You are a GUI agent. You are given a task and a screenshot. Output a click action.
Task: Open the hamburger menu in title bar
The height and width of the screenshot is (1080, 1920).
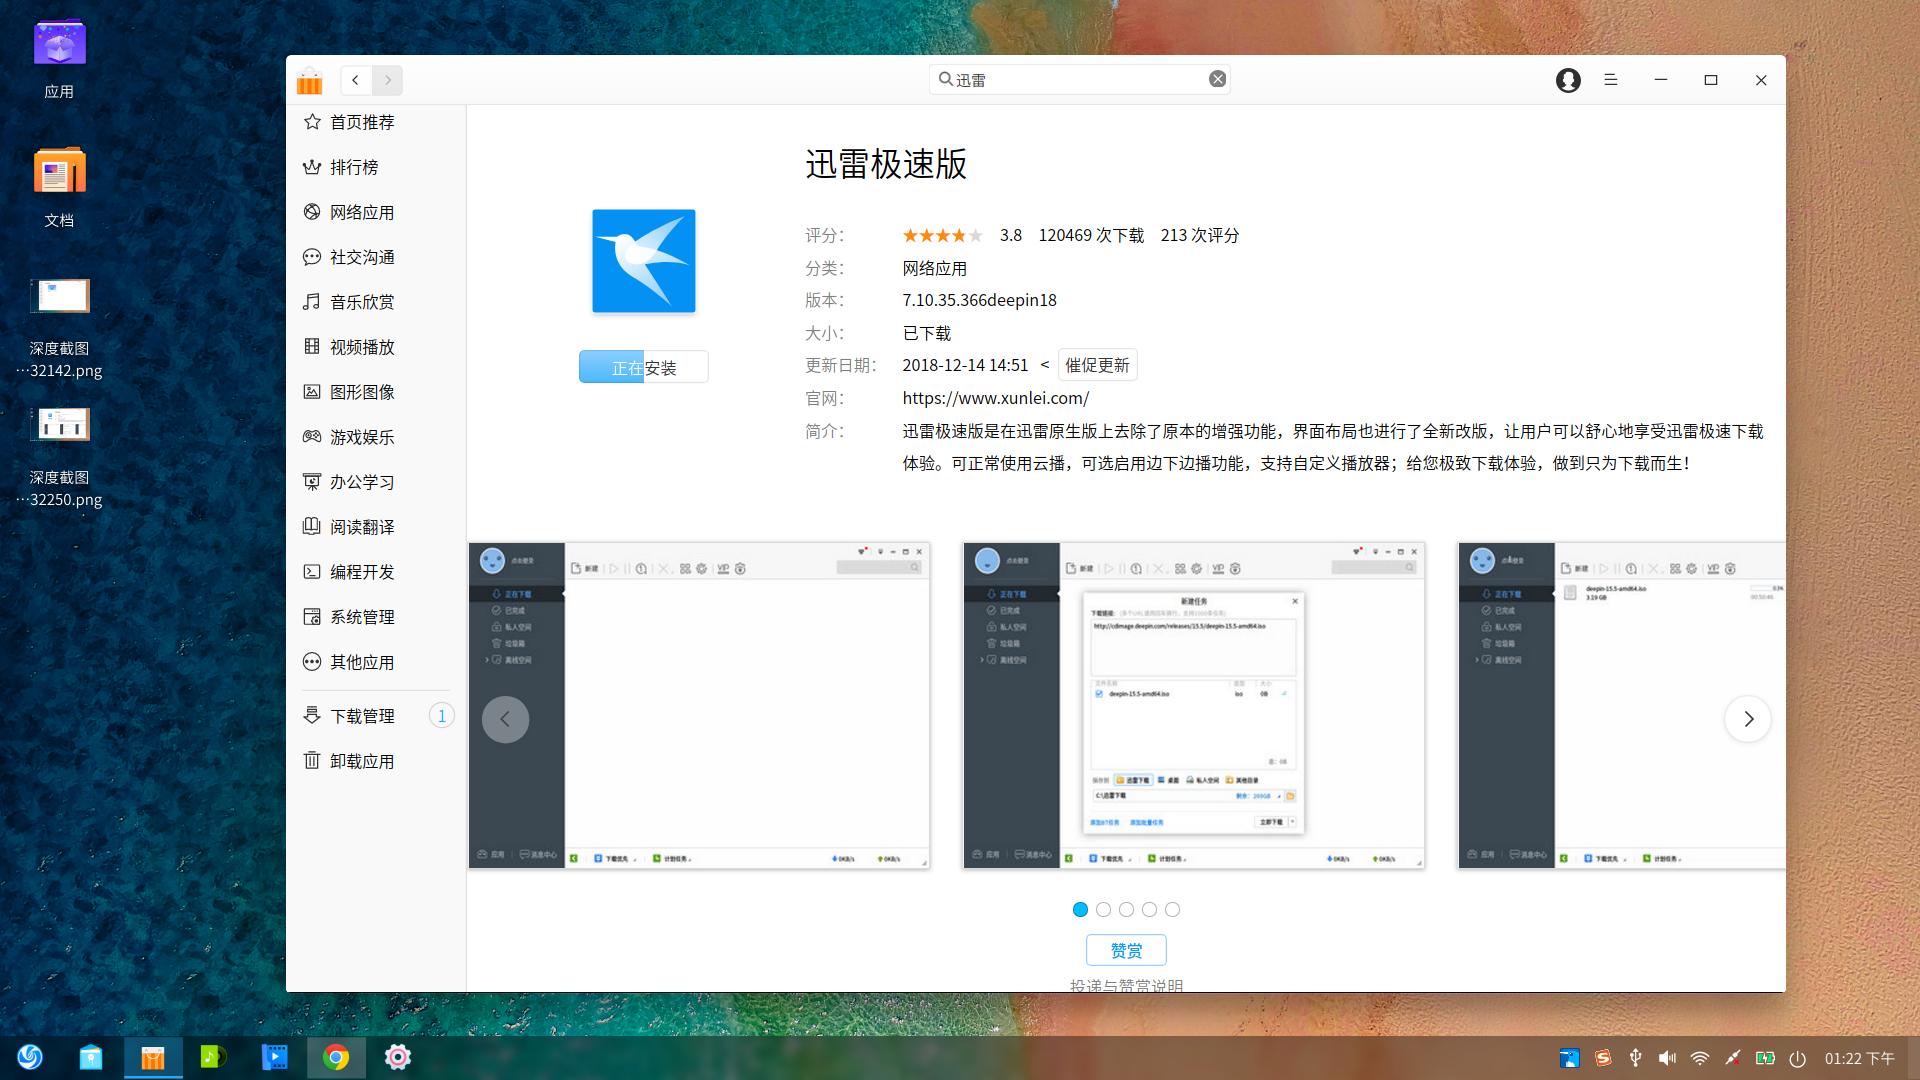pos(1610,80)
